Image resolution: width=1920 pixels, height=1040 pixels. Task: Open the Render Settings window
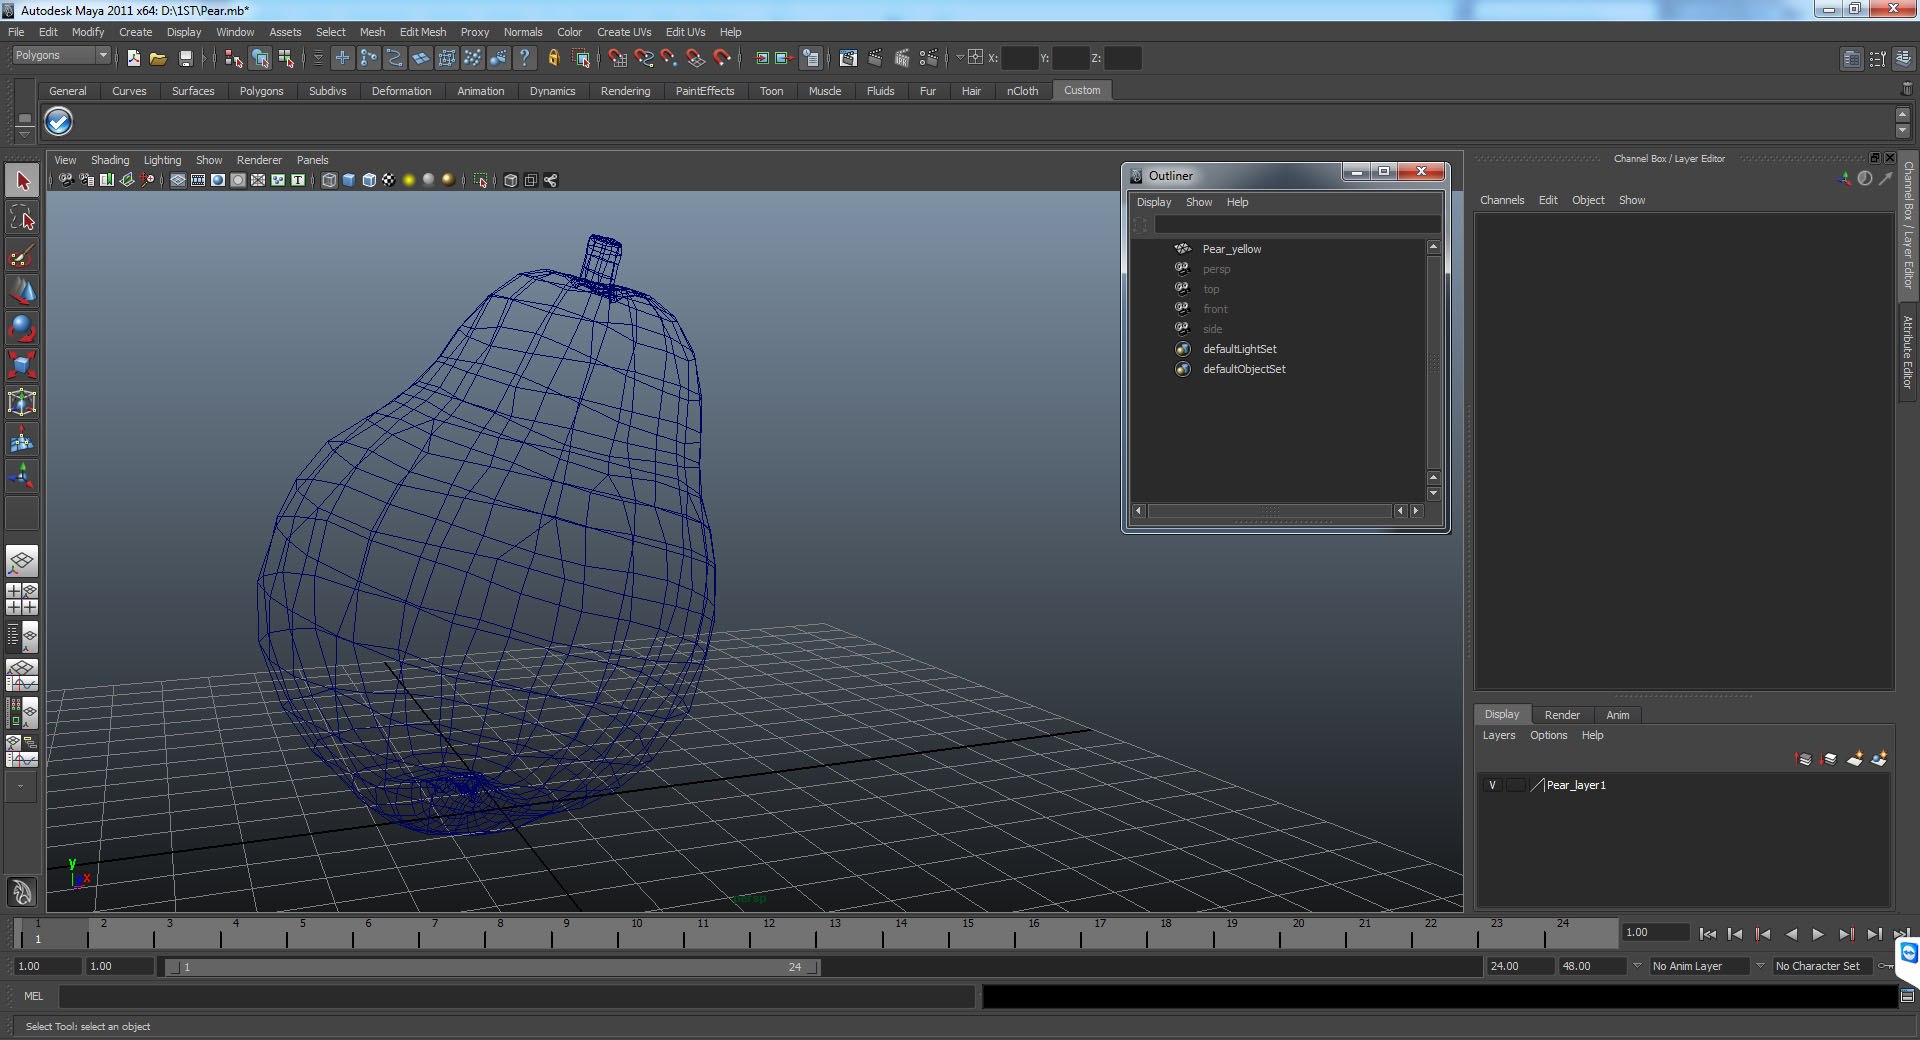click(928, 58)
